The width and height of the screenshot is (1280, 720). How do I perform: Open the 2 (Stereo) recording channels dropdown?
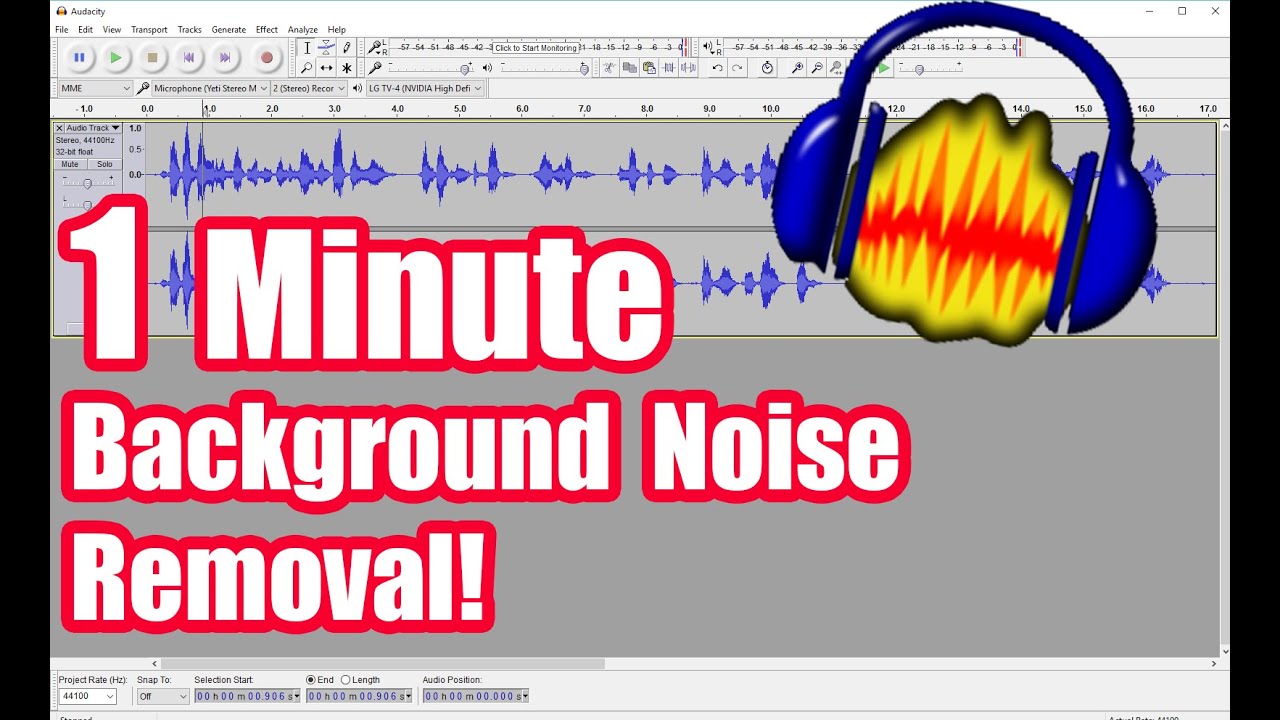coord(309,88)
